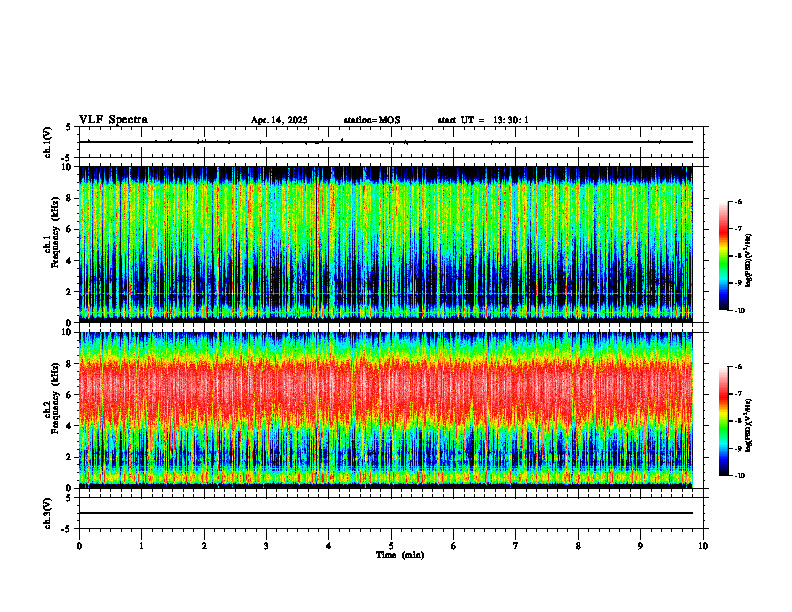Click the "ch.3(V)" axis label
Screen dimensions: 792x612
[48, 513]
